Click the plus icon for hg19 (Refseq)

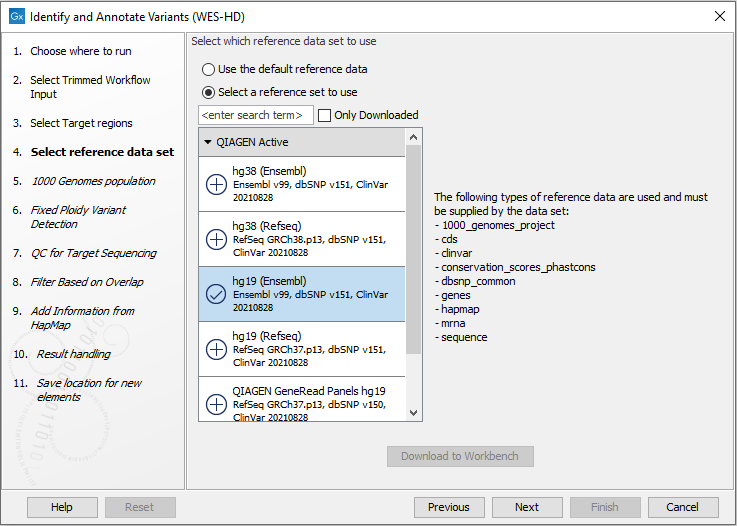[216, 349]
